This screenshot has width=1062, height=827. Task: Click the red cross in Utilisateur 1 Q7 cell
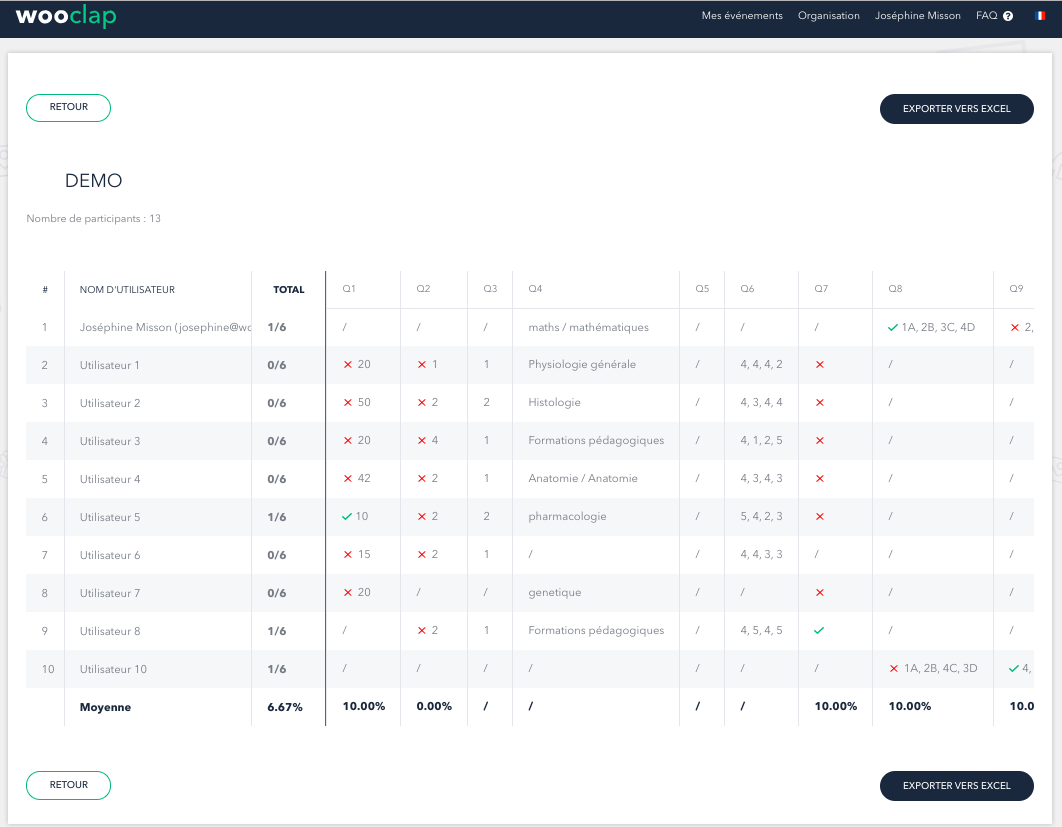820,364
